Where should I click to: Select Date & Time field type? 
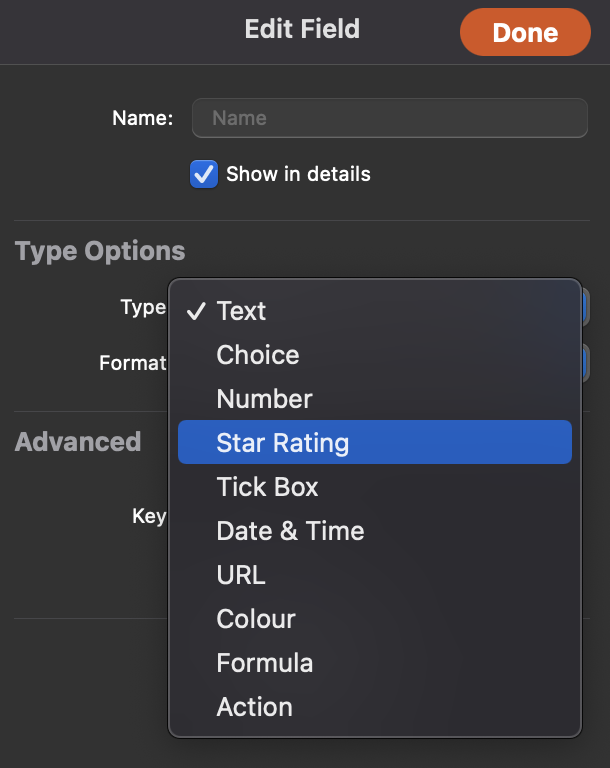tap(375, 530)
